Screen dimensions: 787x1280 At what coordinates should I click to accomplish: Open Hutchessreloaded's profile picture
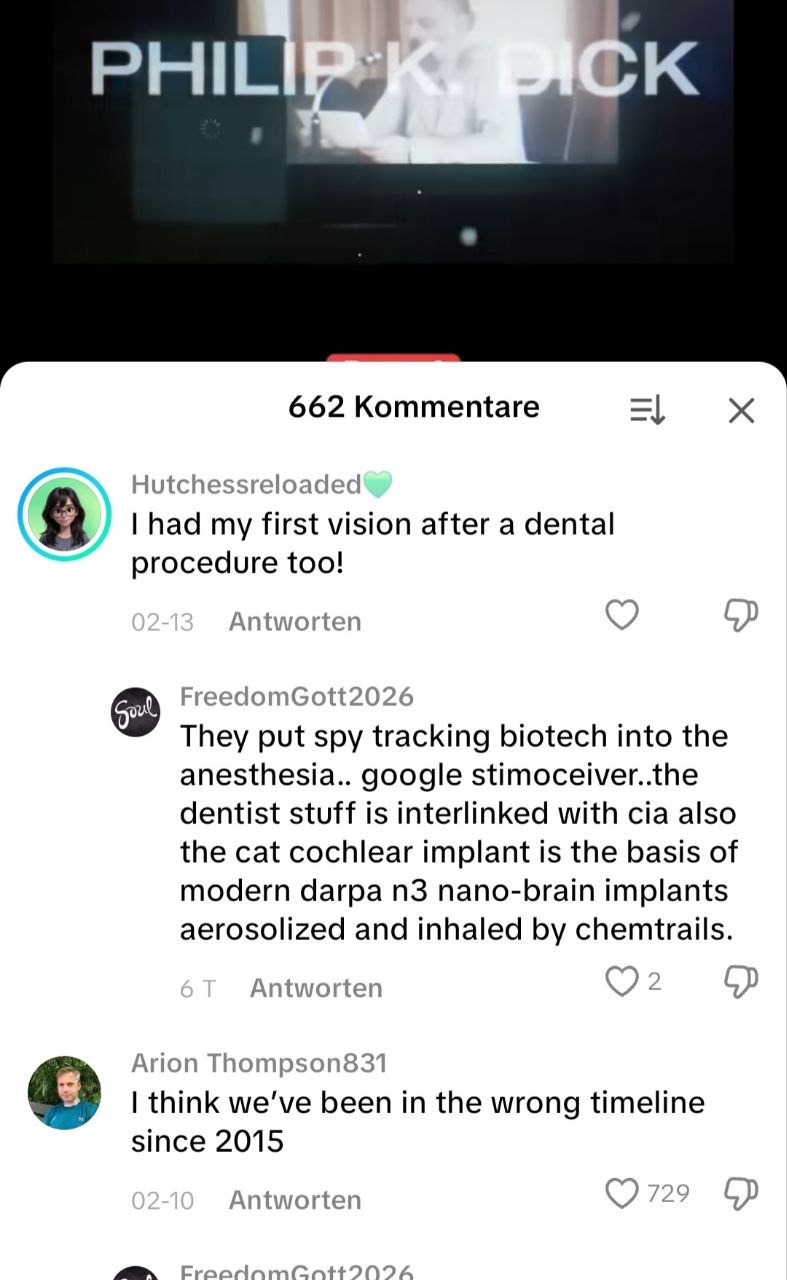coord(65,514)
